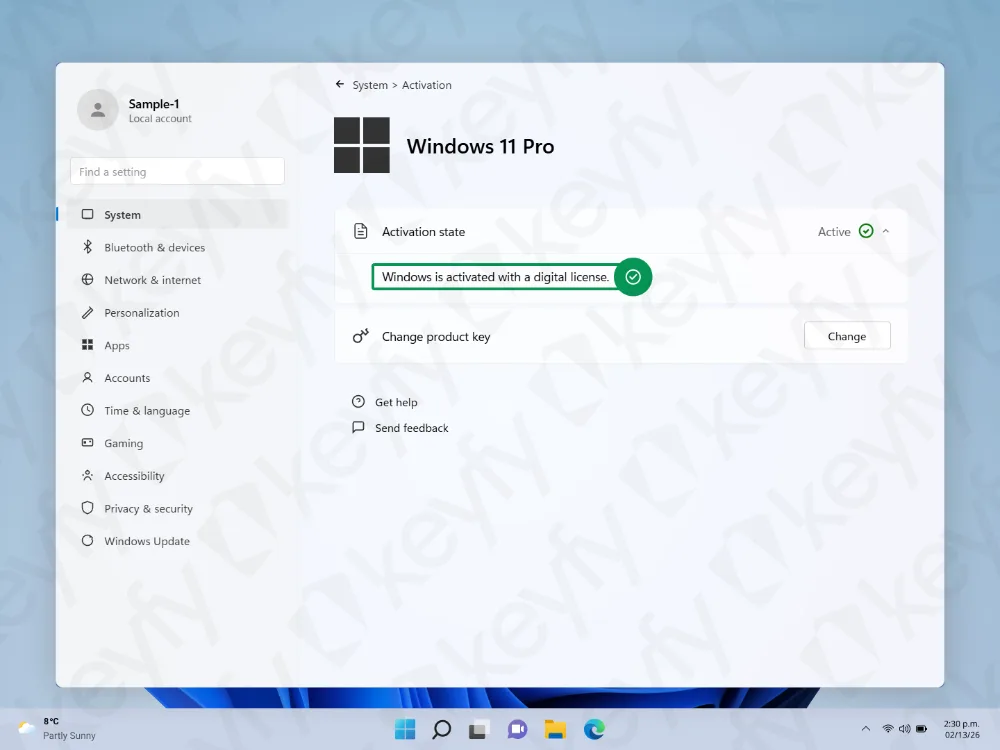Click 'Windows is activated with a digital license.'
The width and height of the screenshot is (1000, 750).
tap(496, 277)
